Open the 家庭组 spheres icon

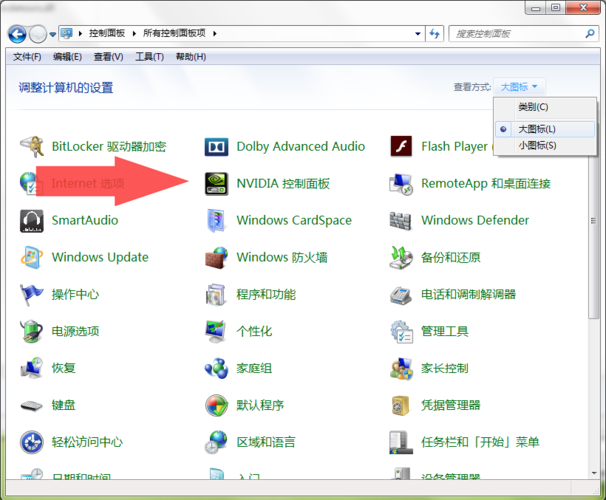216,368
